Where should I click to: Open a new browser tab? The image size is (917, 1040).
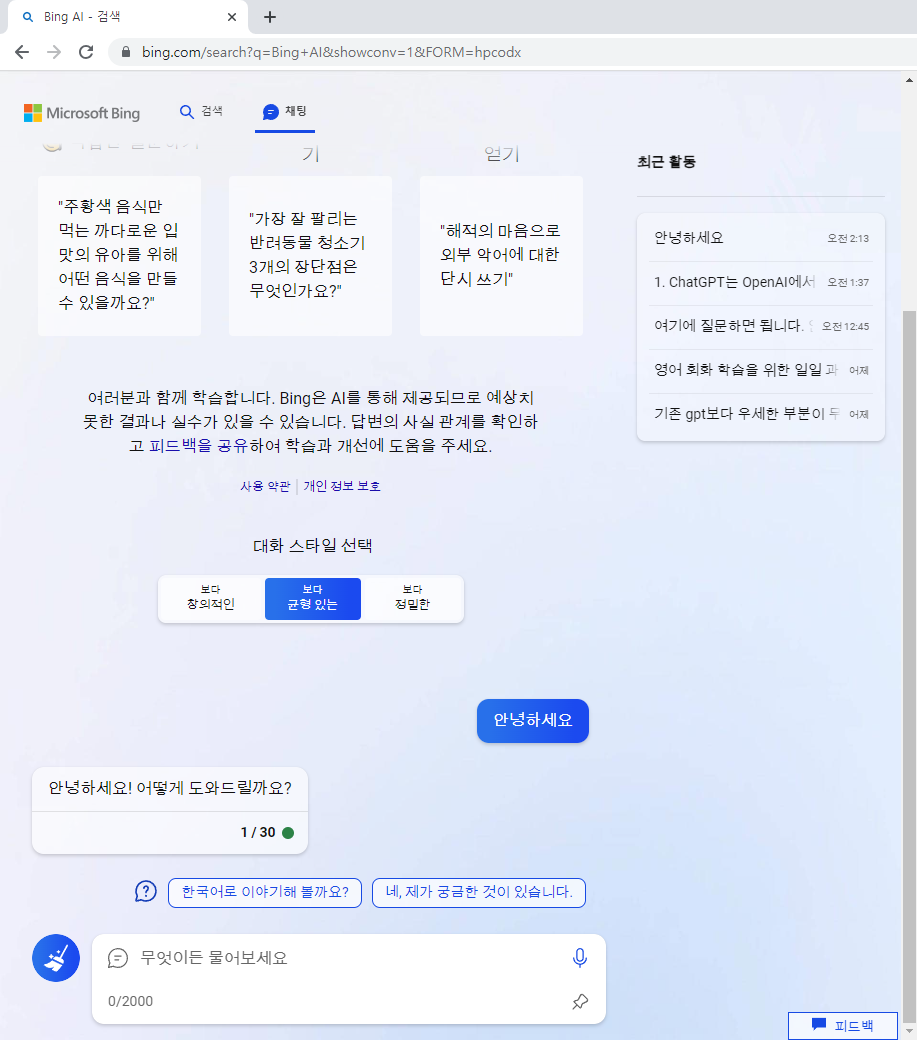coord(270,17)
